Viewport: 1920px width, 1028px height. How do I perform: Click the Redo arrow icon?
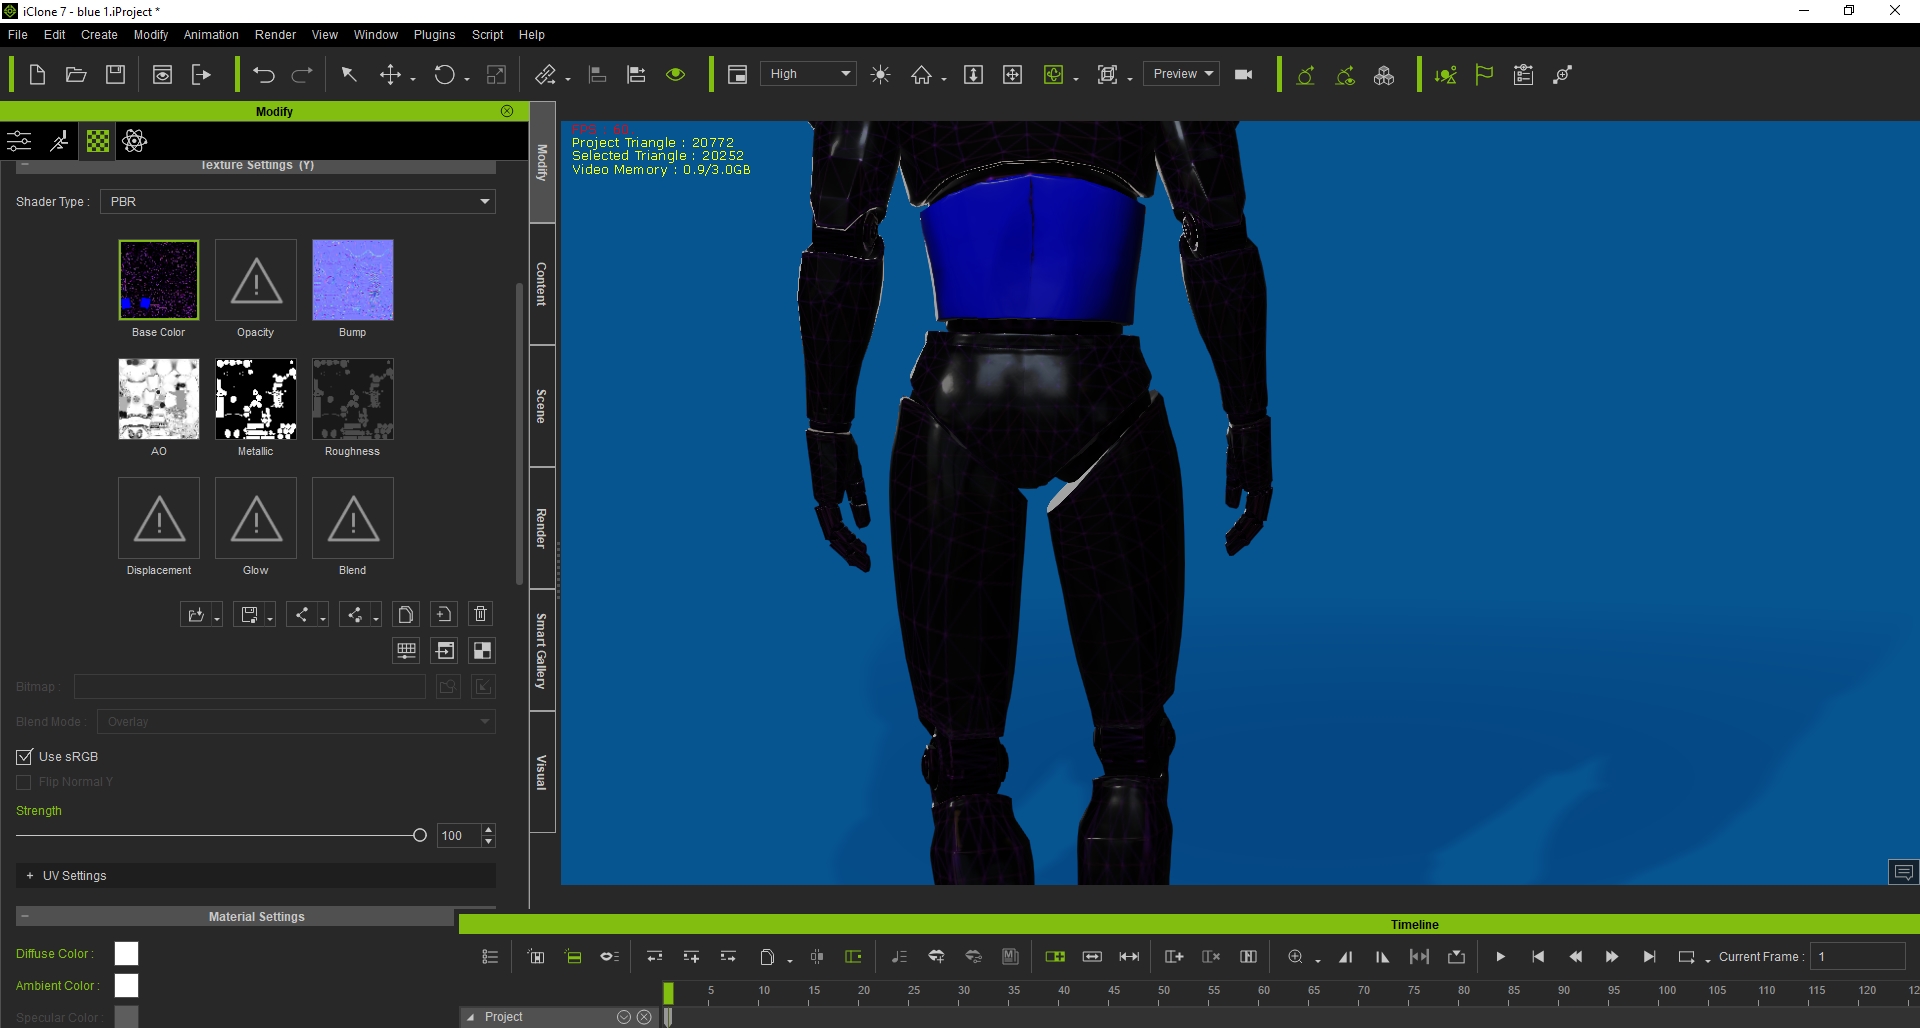click(x=302, y=75)
